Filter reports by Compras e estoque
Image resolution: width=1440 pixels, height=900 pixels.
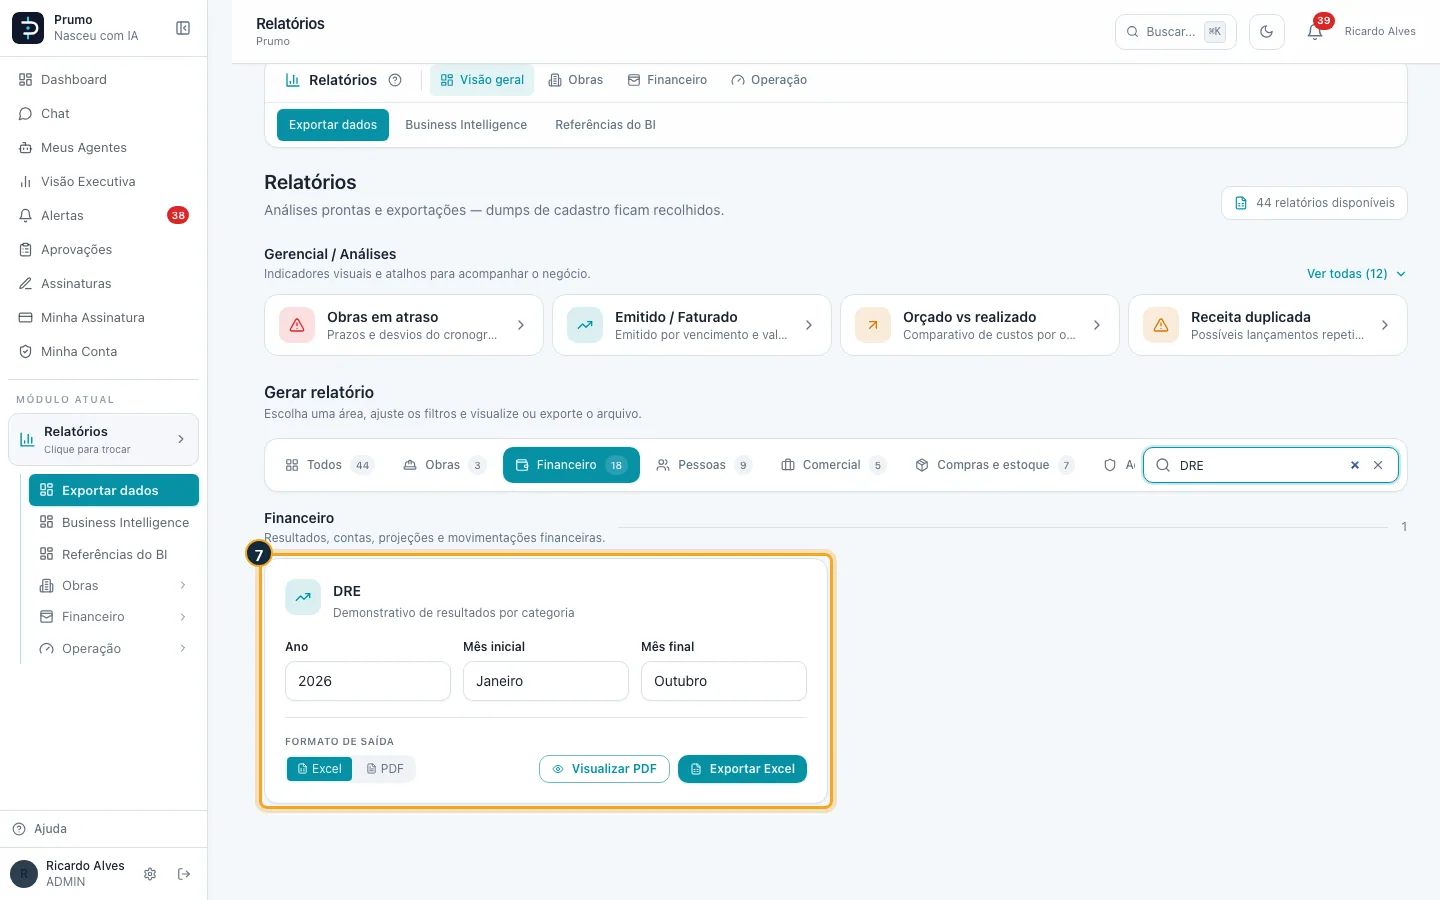click(995, 465)
